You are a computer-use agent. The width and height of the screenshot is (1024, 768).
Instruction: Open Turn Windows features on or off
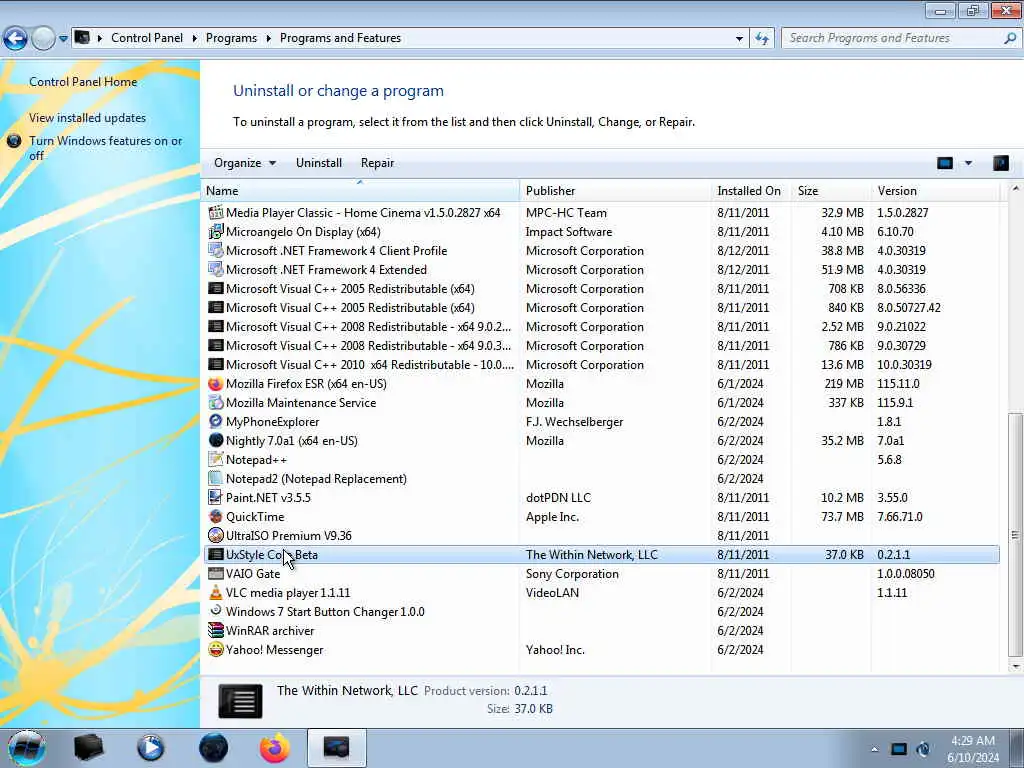[106, 148]
